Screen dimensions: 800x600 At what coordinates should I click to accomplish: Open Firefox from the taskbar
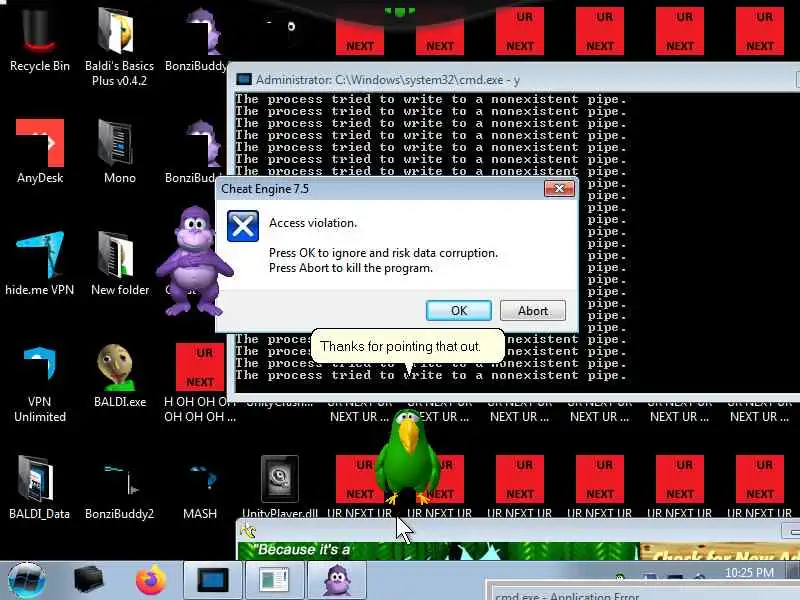coord(151,581)
